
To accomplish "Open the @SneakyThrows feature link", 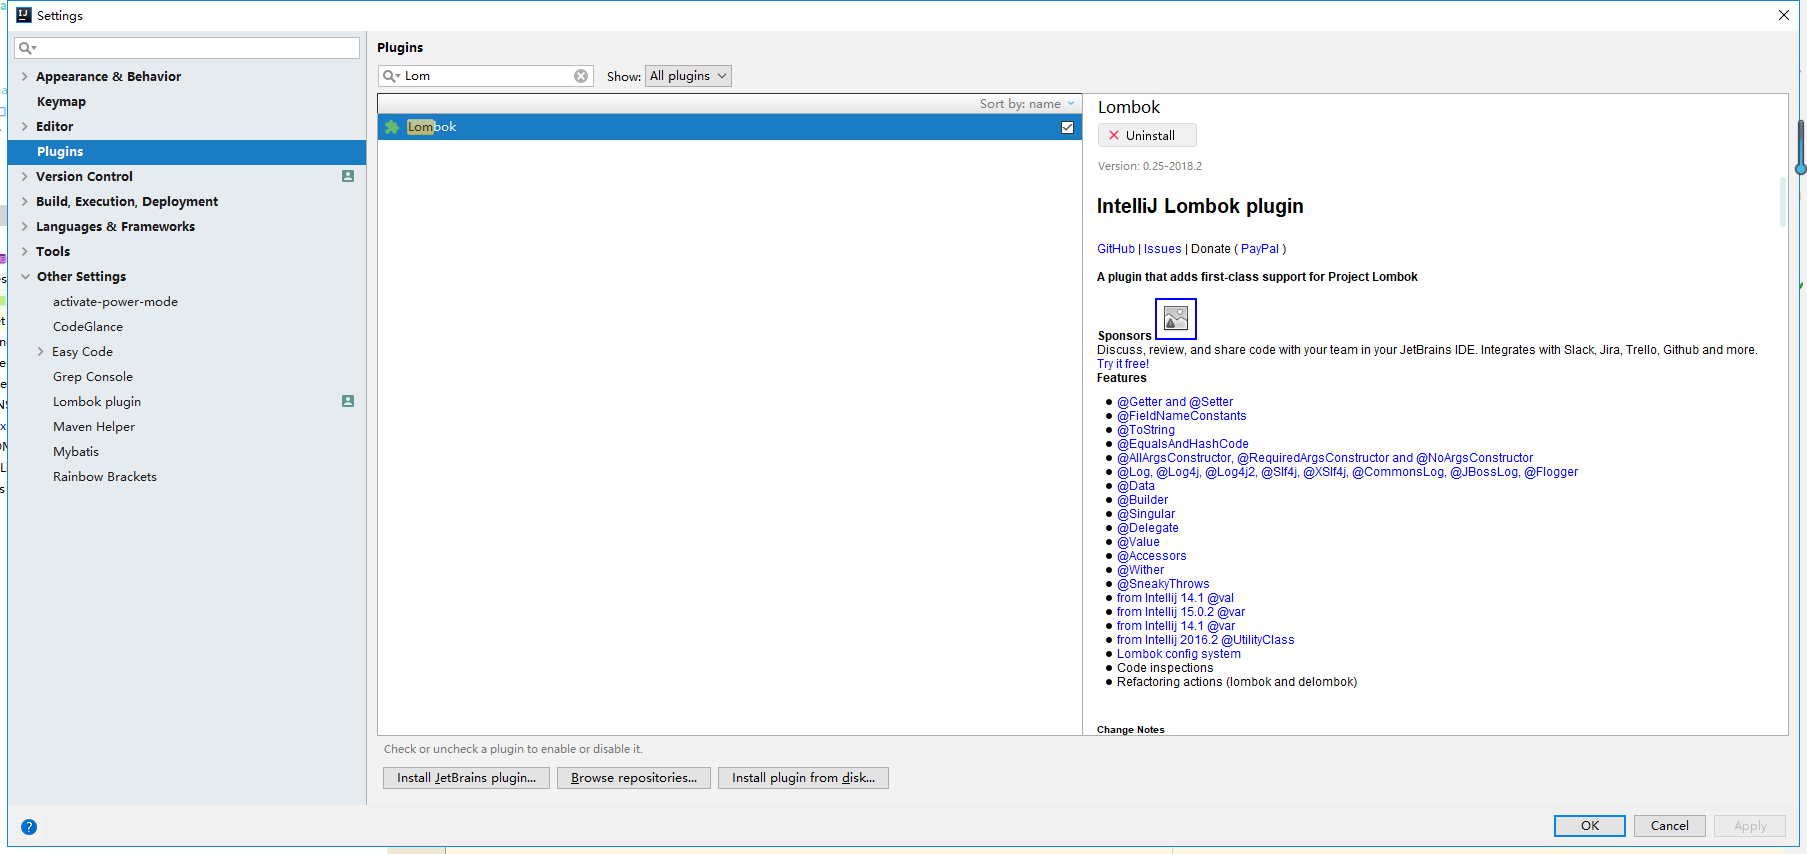I will 1163,584.
